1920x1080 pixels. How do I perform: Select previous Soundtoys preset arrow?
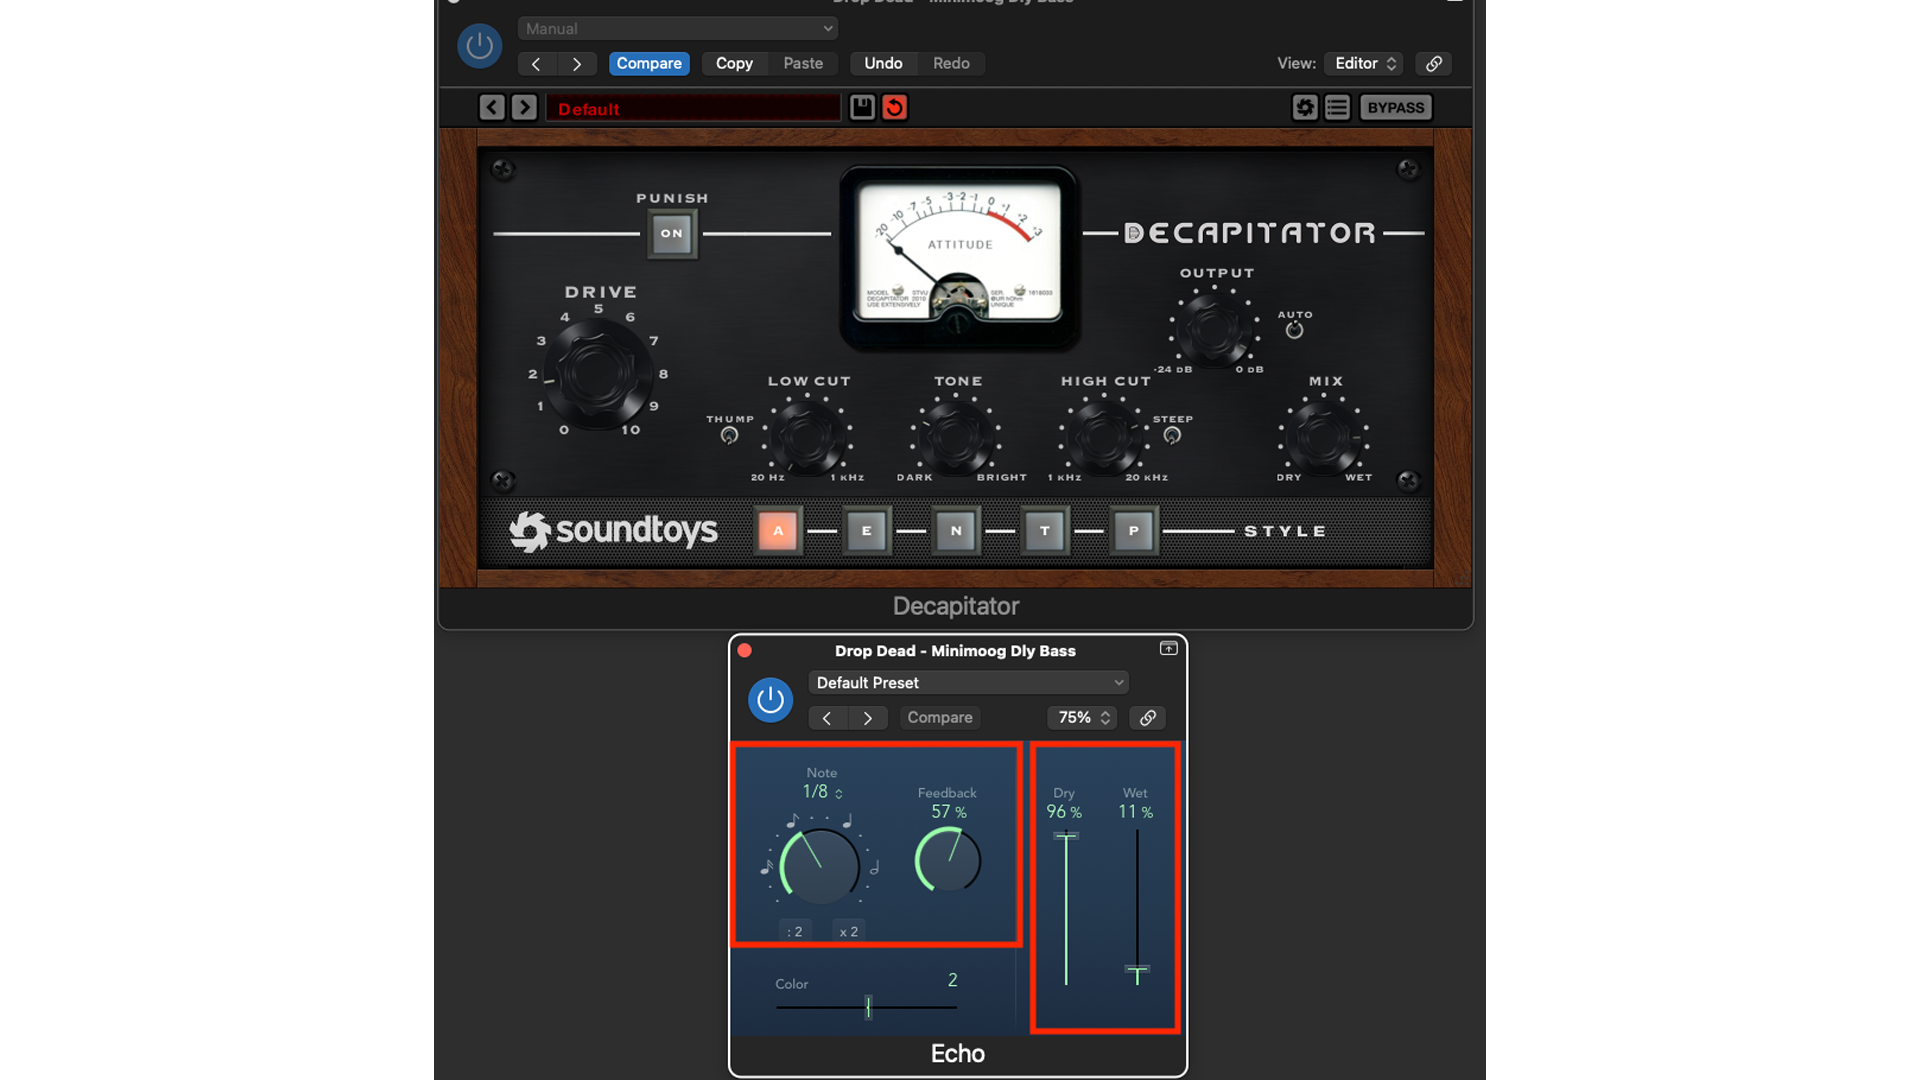[492, 107]
